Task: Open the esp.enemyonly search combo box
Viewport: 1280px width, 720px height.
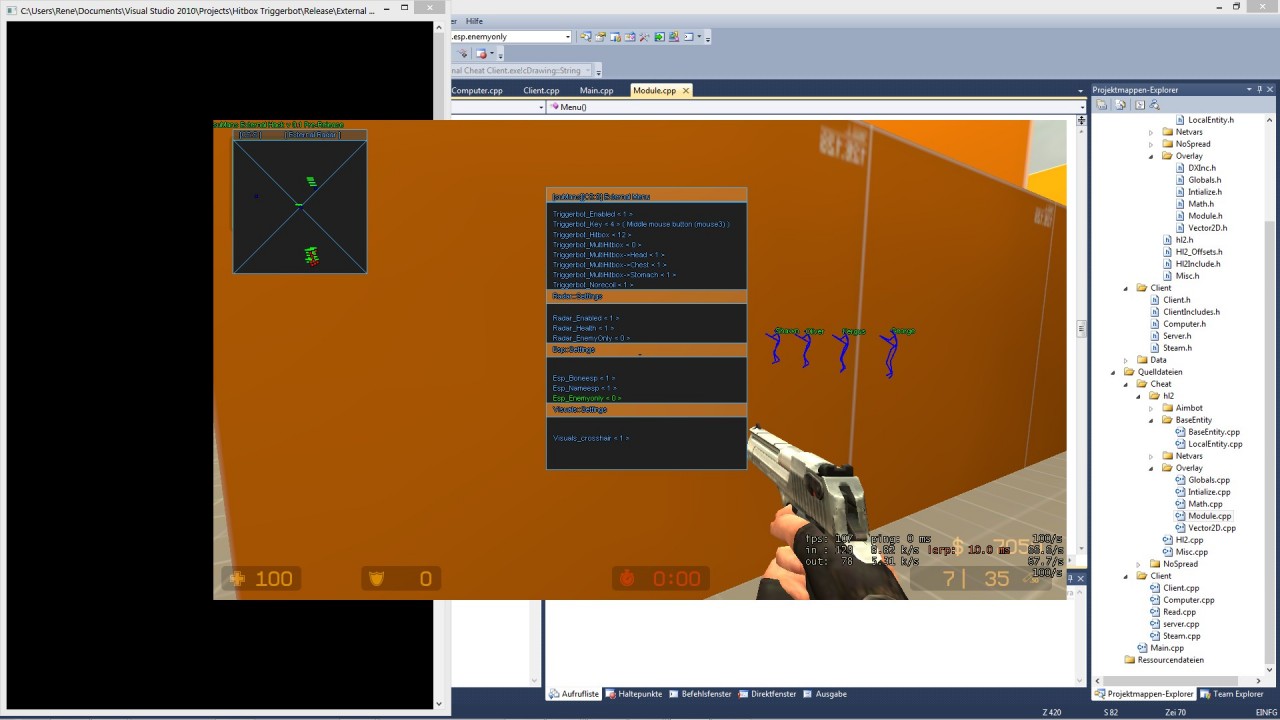Action: pyautogui.click(x=511, y=37)
